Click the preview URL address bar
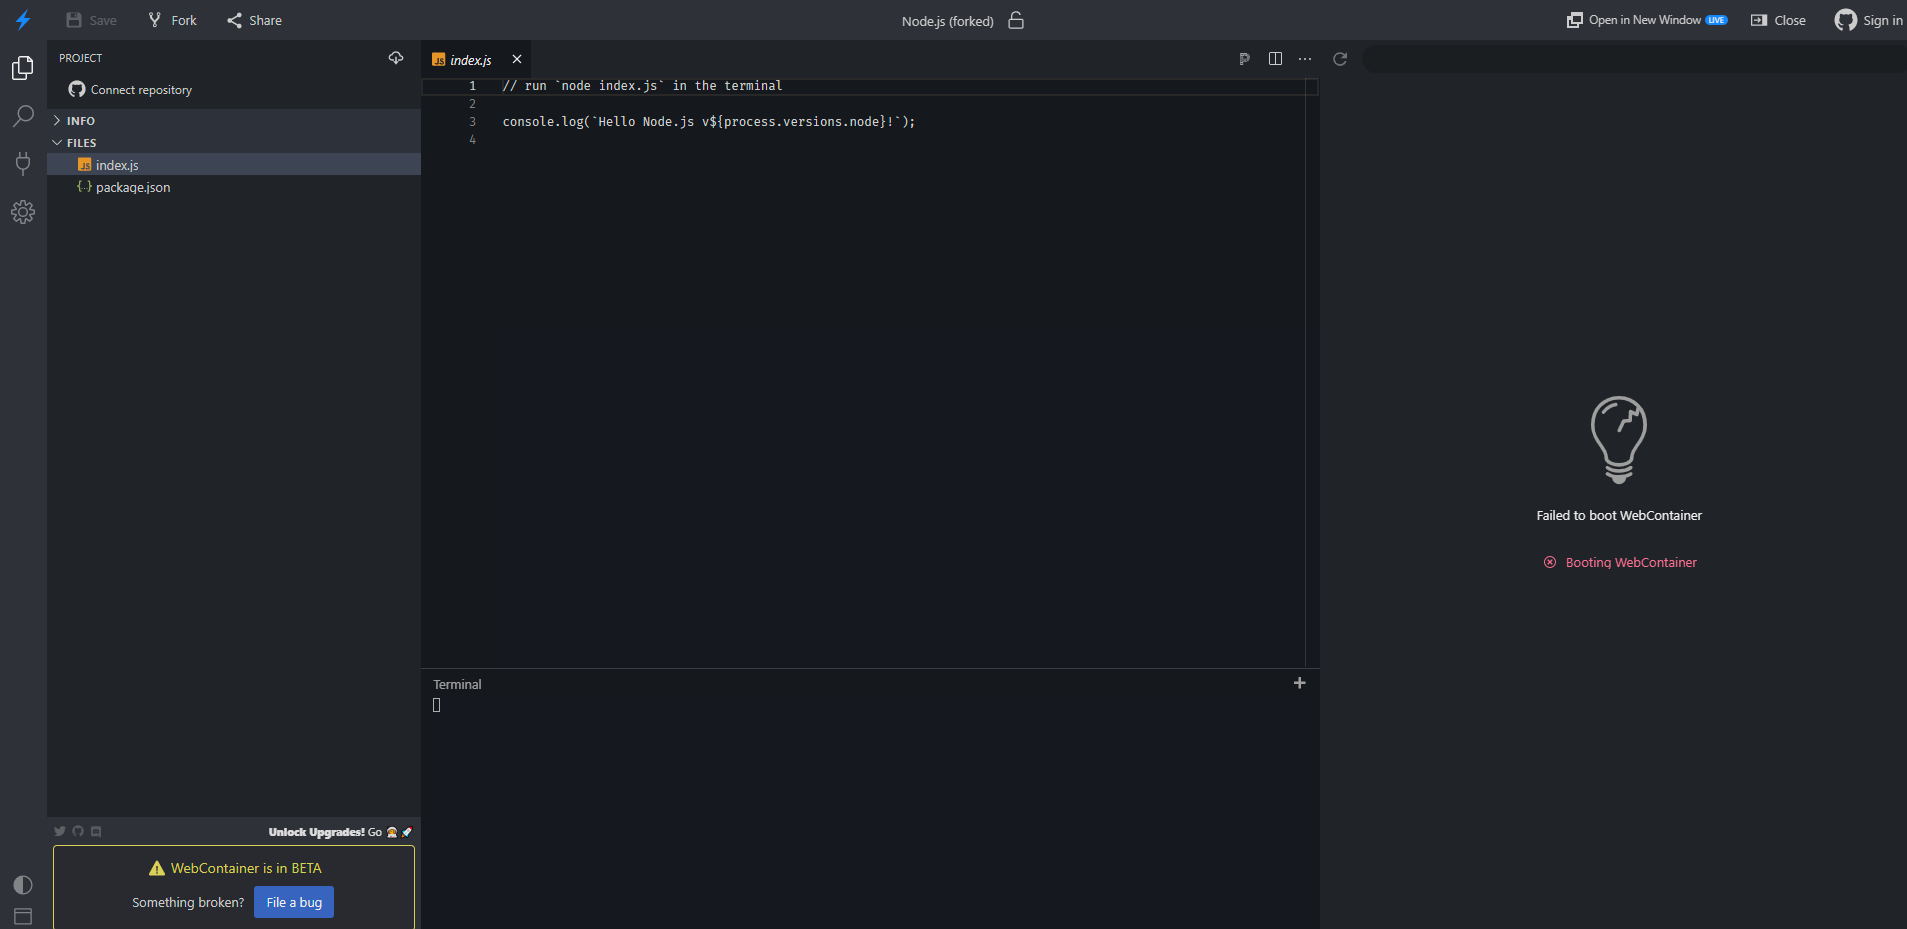Image resolution: width=1907 pixels, height=929 pixels. pos(1630,58)
